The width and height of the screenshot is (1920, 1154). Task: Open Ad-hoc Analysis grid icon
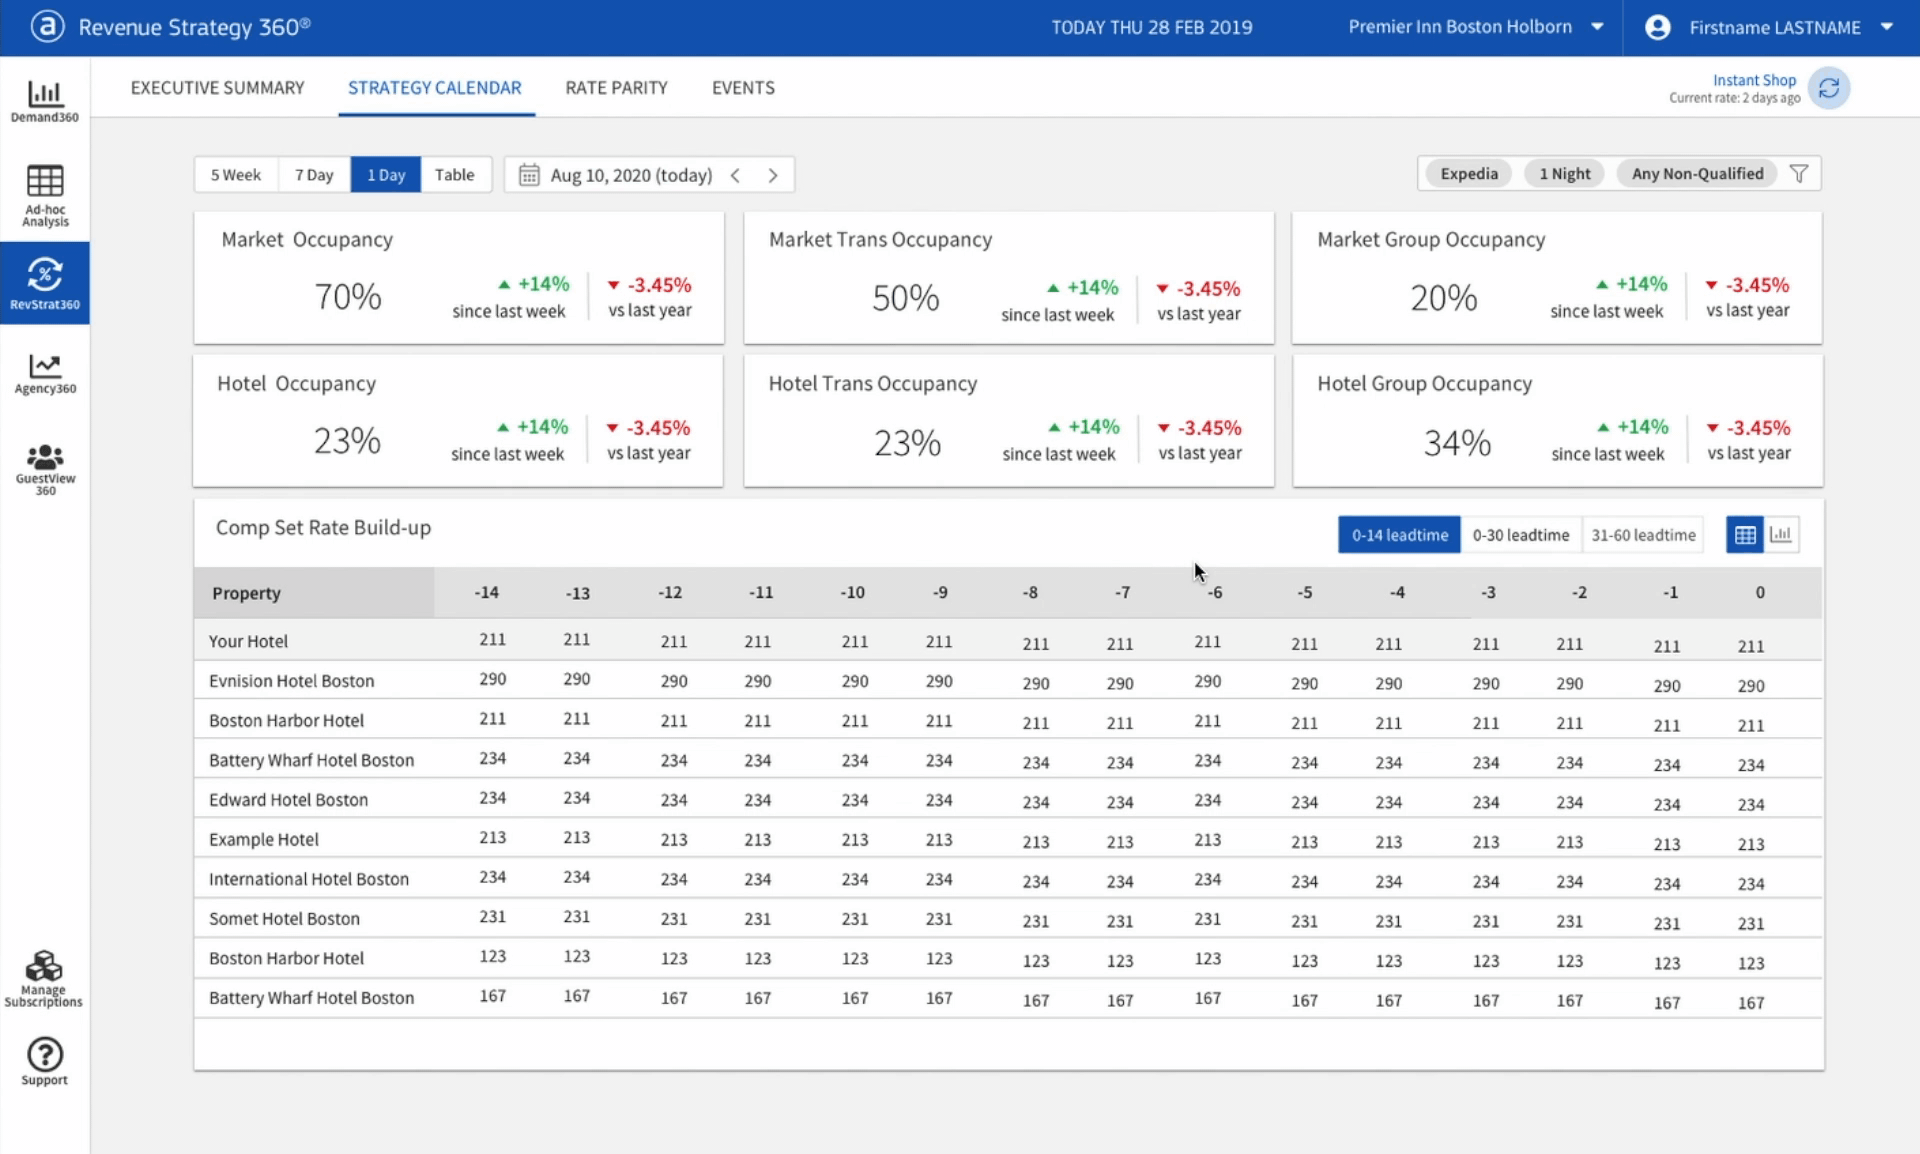tap(45, 182)
